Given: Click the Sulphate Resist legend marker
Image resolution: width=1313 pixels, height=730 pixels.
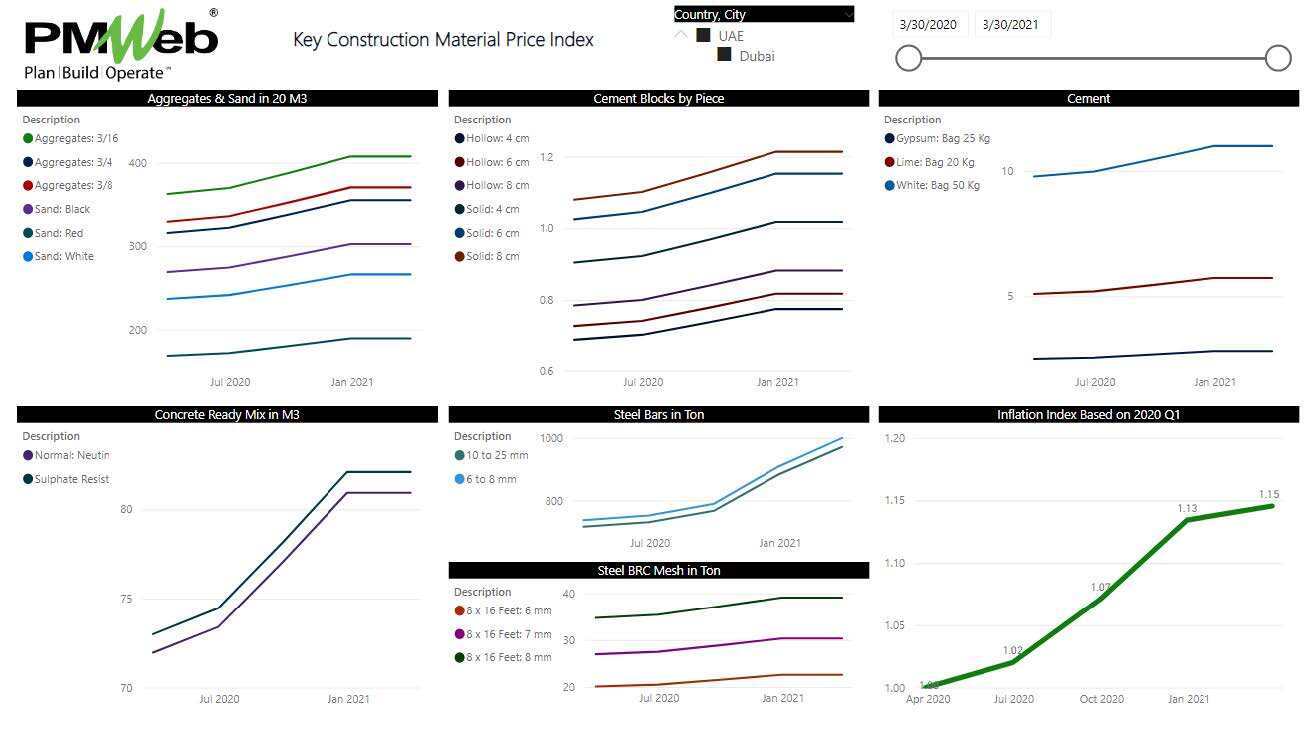Looking at the screenshot, I should (x=28, y=479).
